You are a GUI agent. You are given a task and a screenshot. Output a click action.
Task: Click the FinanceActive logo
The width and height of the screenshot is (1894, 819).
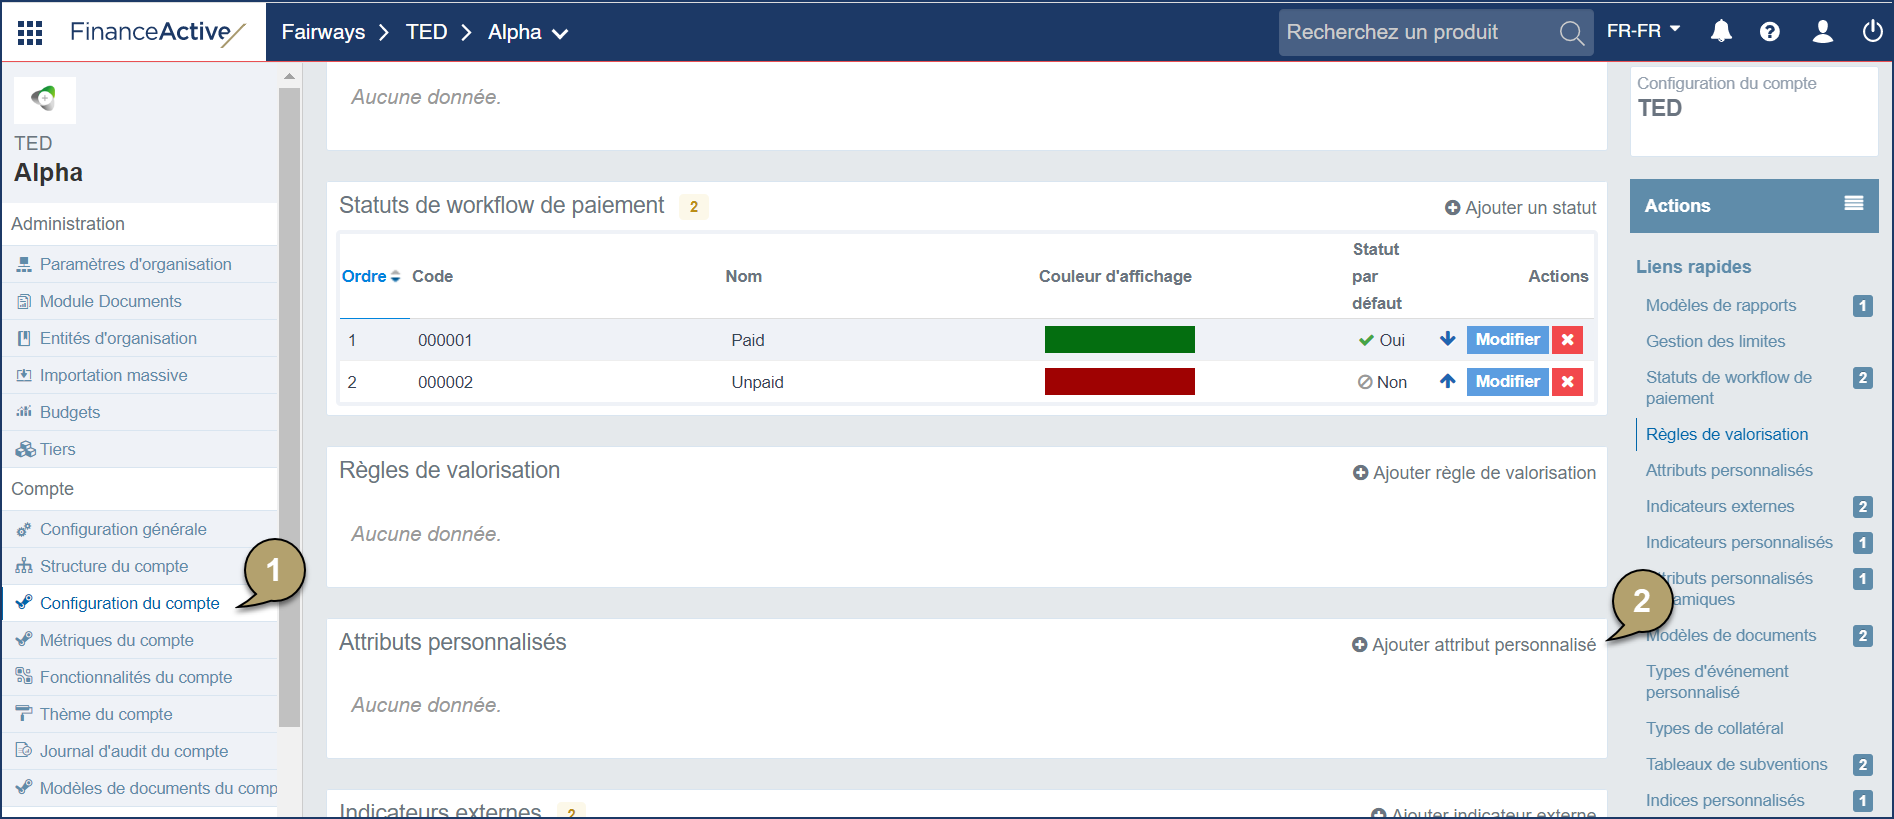(x=157, y=32)
